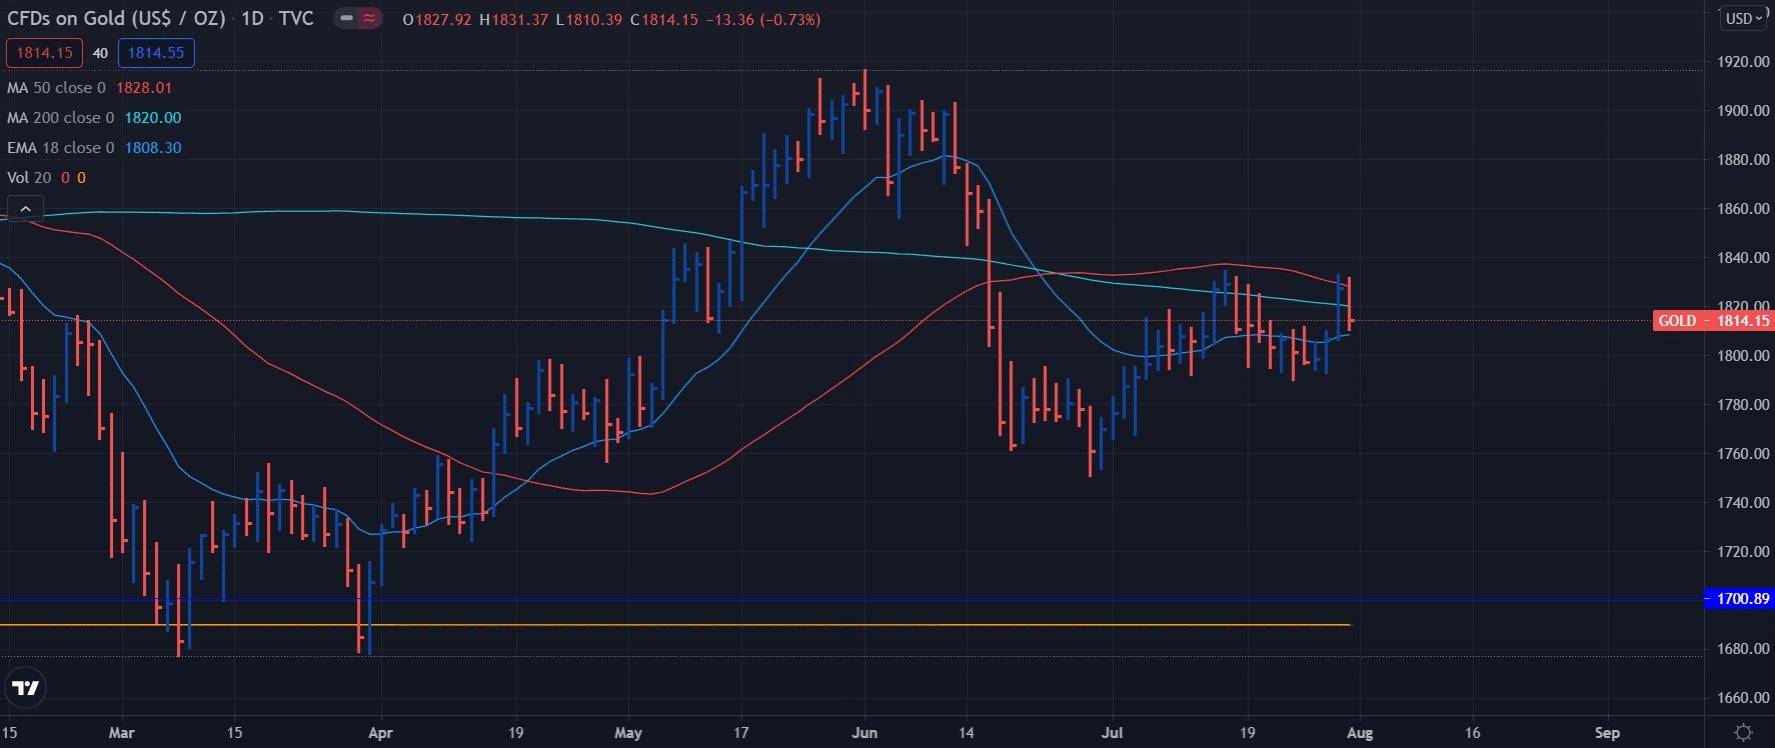Click the Jun label on the time axis

864,733
